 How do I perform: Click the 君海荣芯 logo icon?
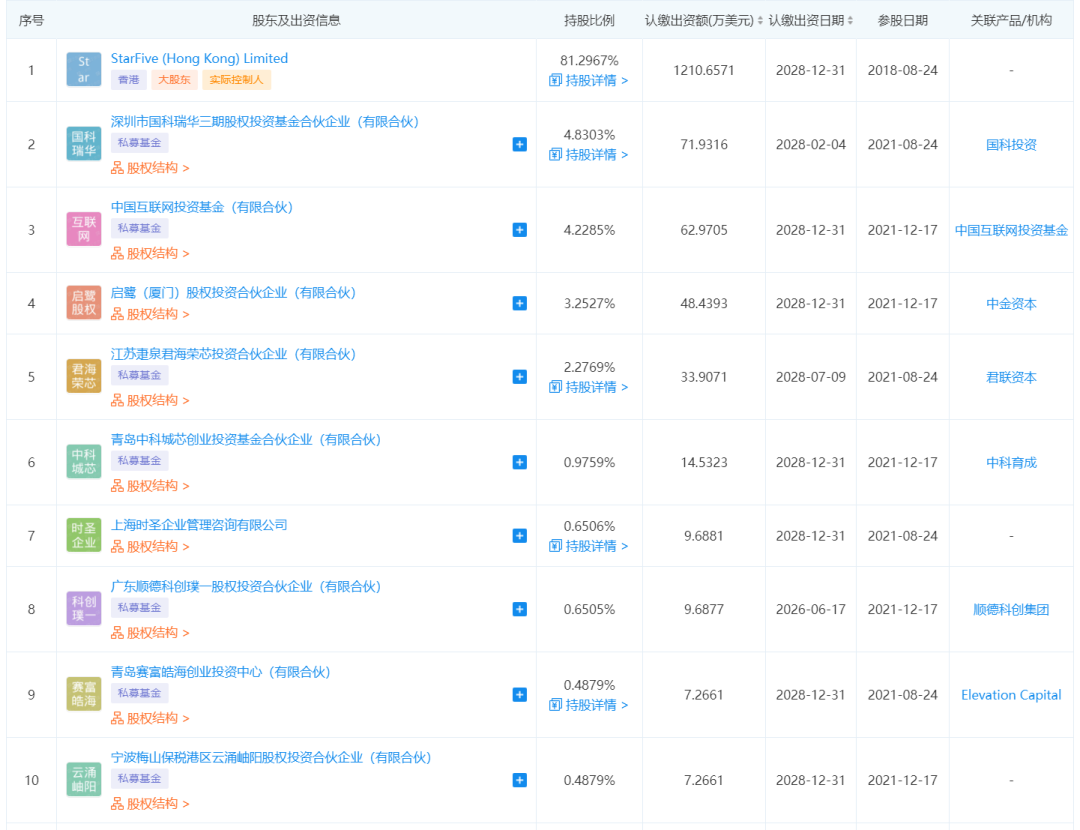84,377
